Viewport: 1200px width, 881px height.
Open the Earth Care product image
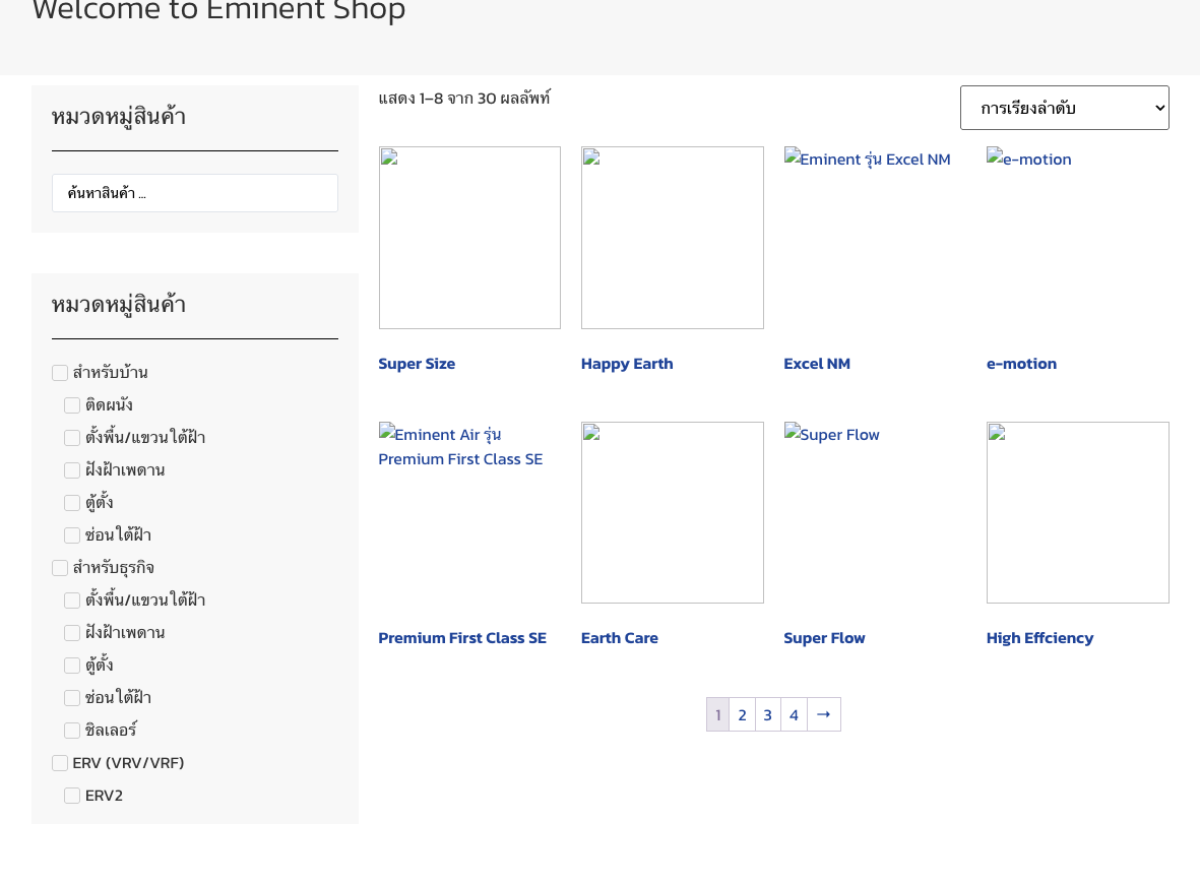(672, 513)
